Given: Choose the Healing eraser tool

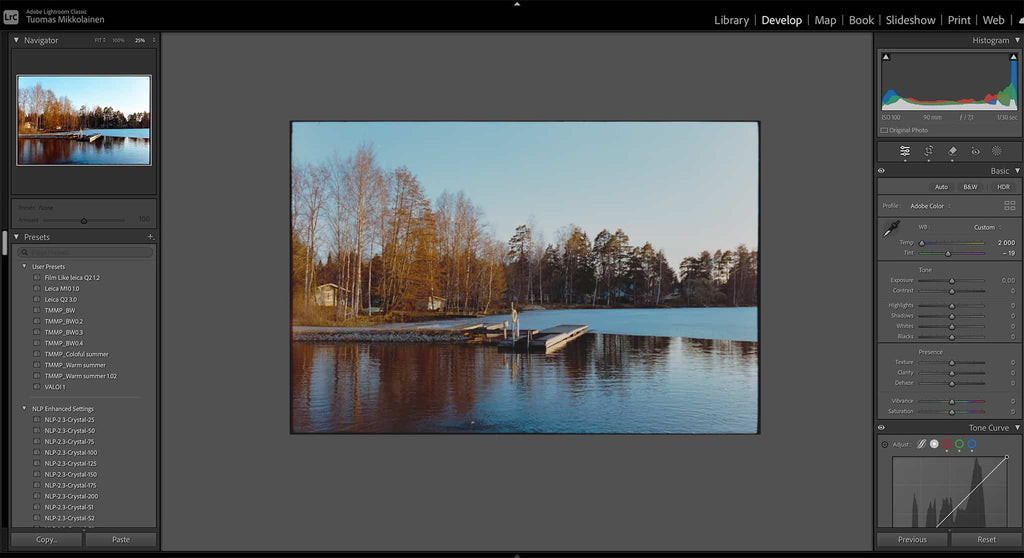Looking at the screenshot, I should 952,151.
